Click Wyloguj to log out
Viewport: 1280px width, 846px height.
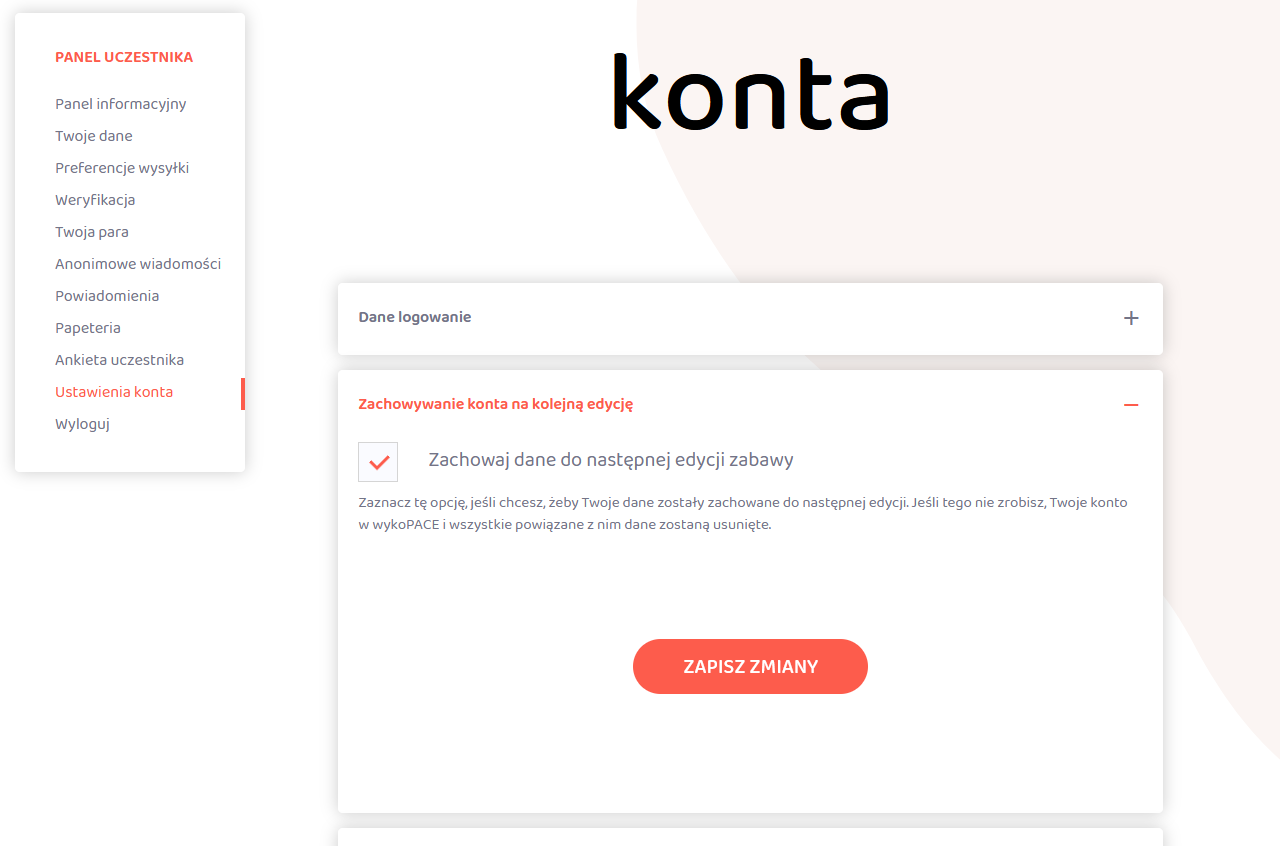pos(82,424)
